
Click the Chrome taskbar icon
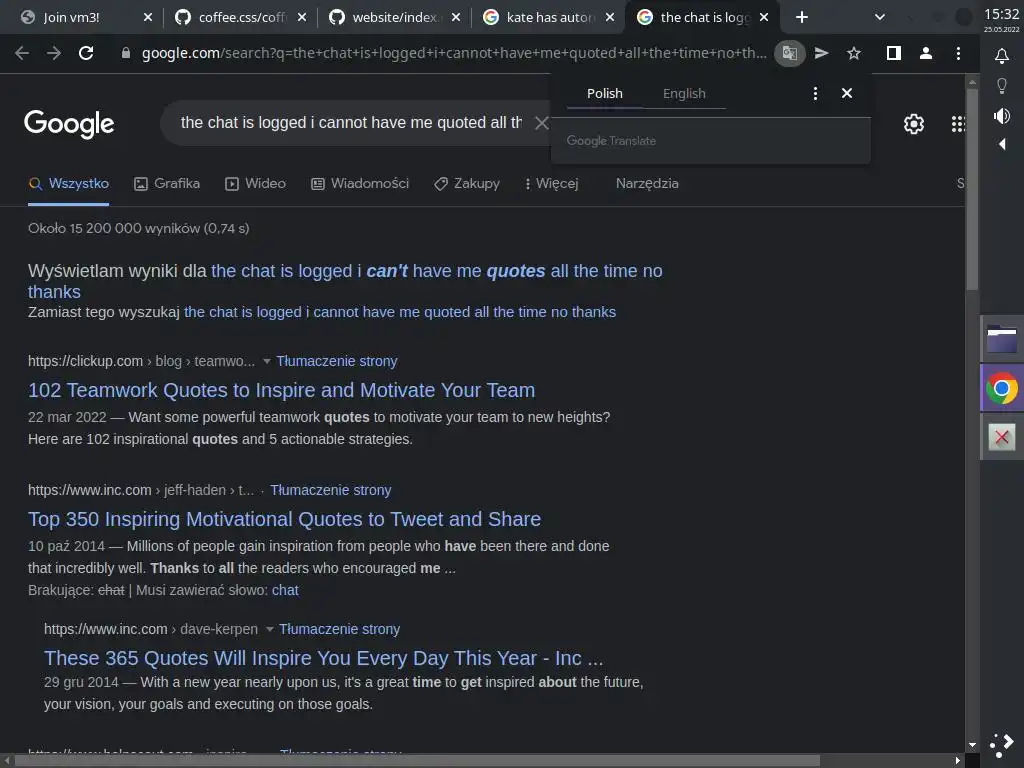[1002, 389]
